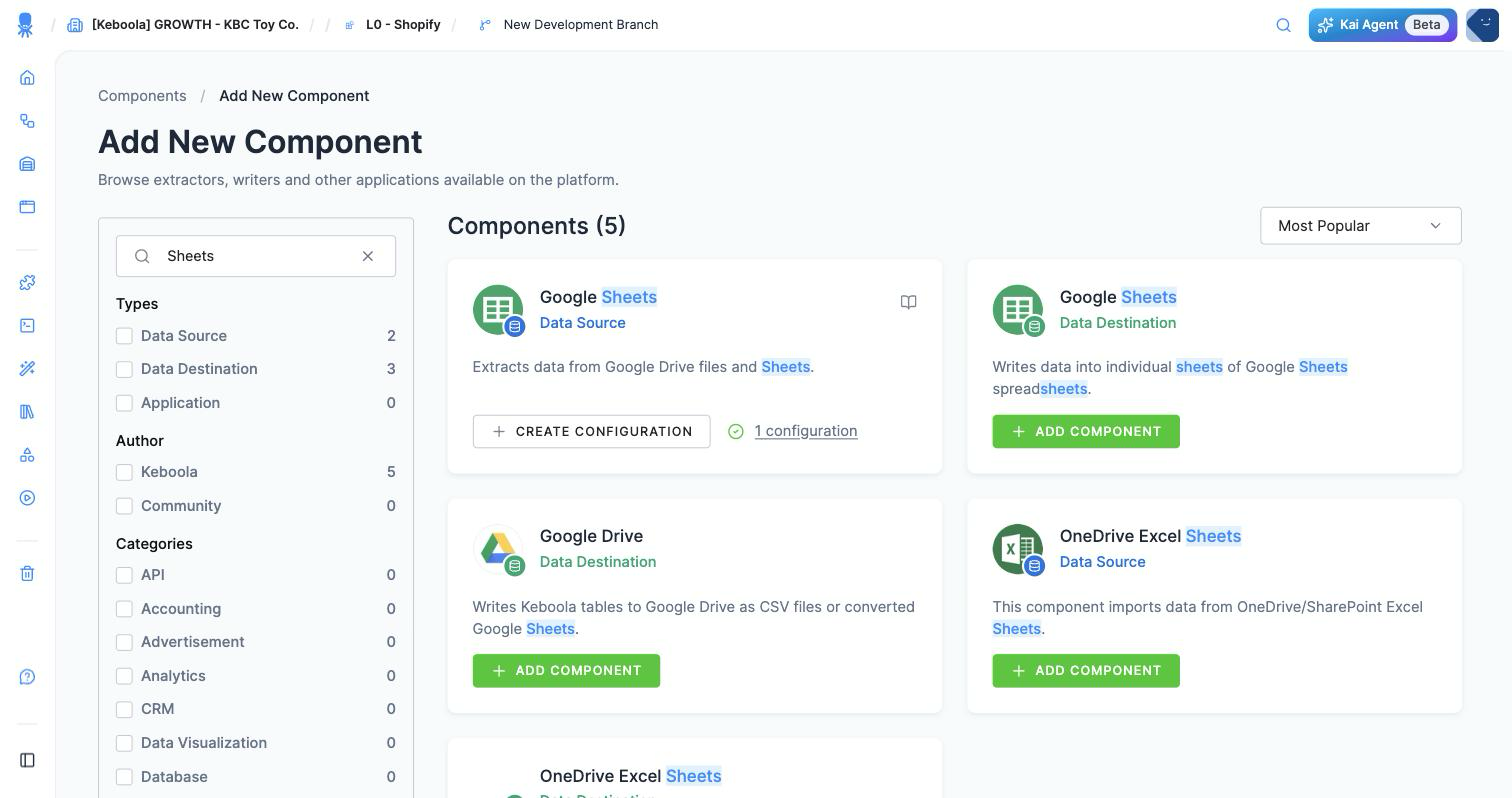This screenshot has width=1512, height=798.
Task: Clear the Sheets search with the X icon
Action: coord(368,256)
